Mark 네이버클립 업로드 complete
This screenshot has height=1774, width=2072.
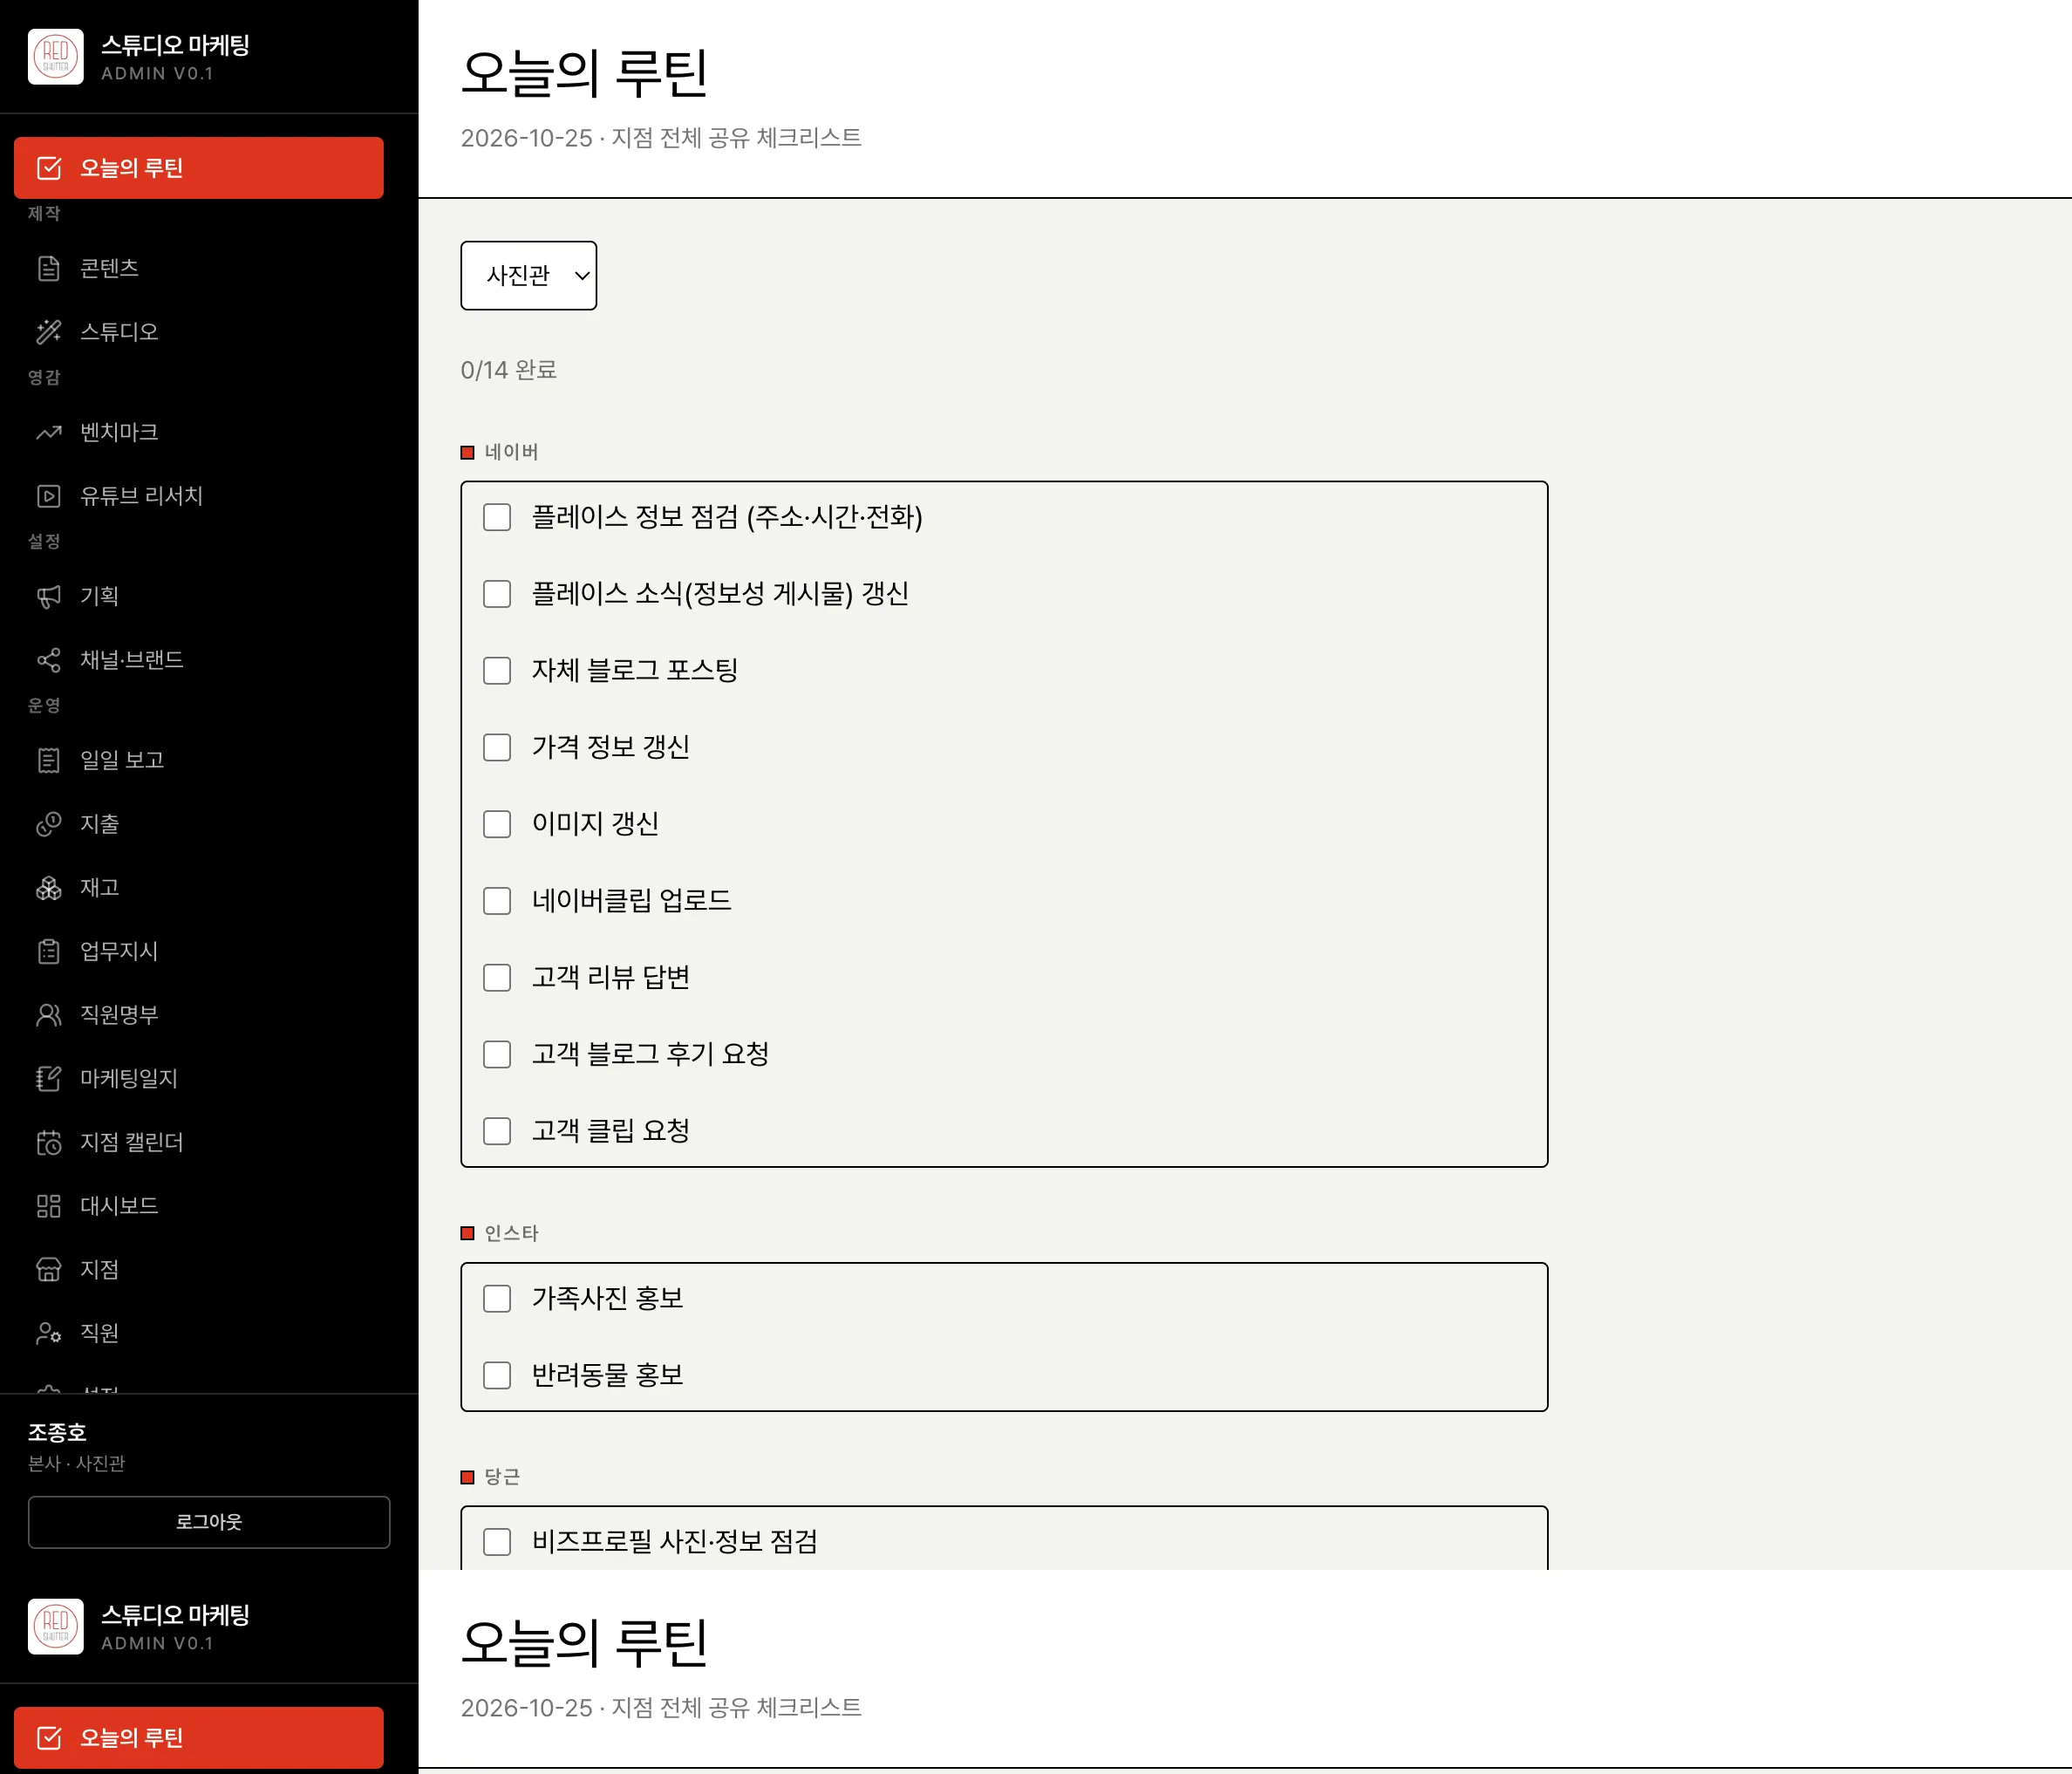497,901
